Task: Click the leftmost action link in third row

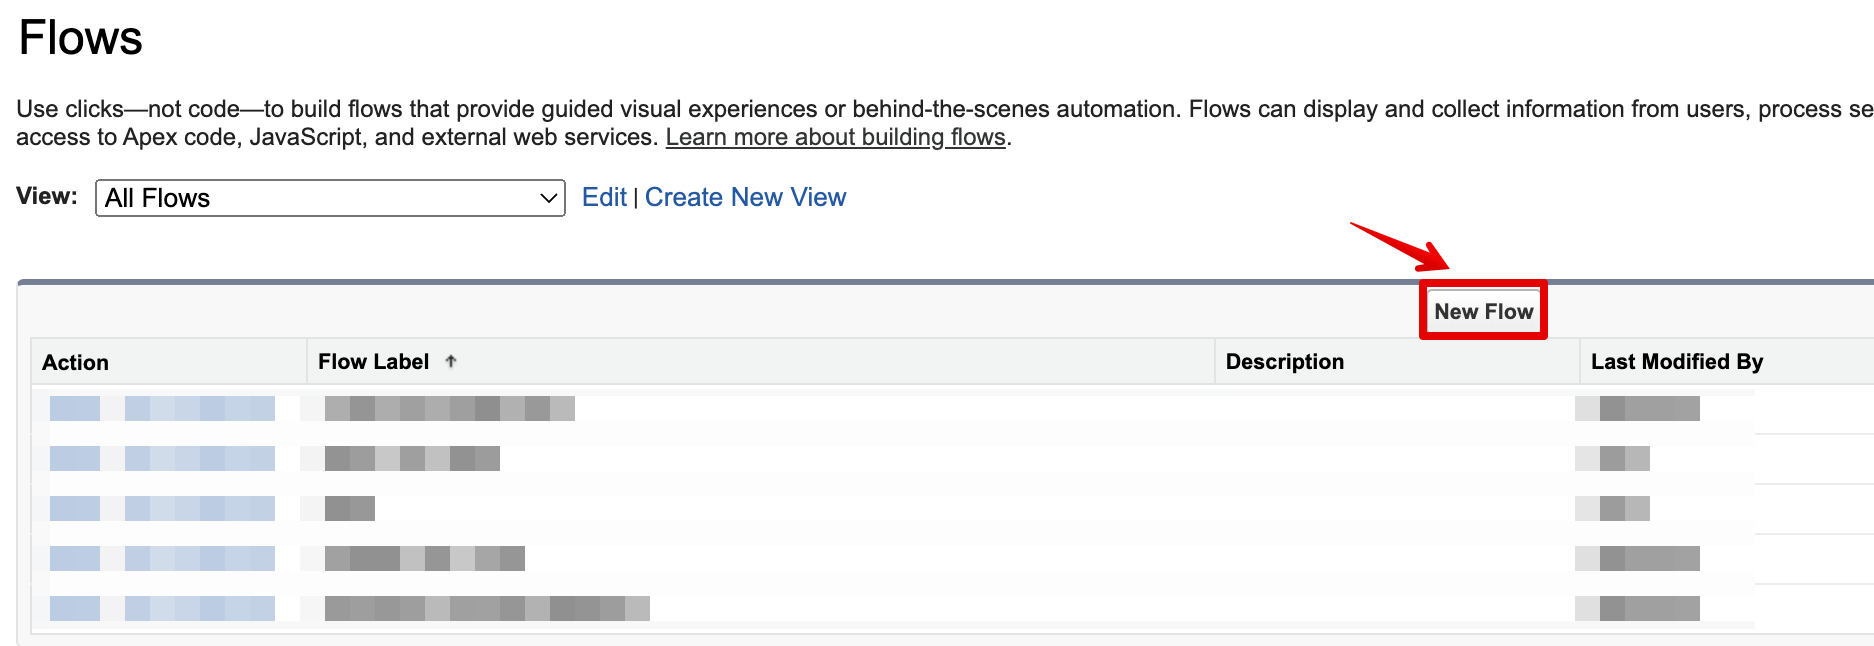Action: [75, 509]
